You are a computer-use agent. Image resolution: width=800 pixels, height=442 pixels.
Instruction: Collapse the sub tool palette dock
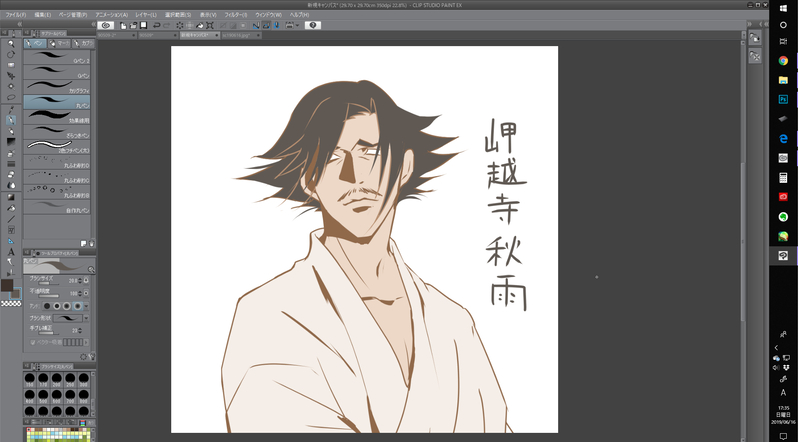pos(94,24)
